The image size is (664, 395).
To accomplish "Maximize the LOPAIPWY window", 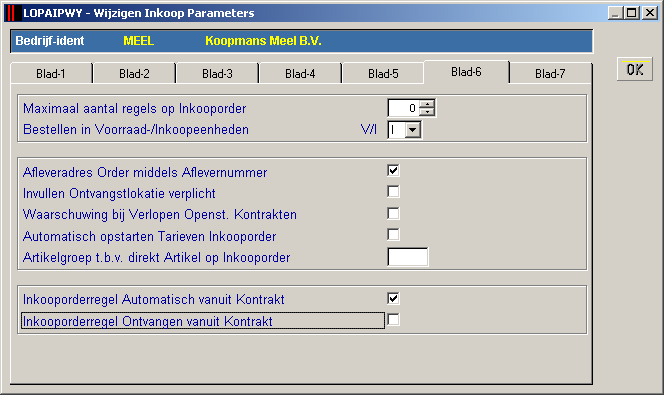I will (x=631, y=13).
